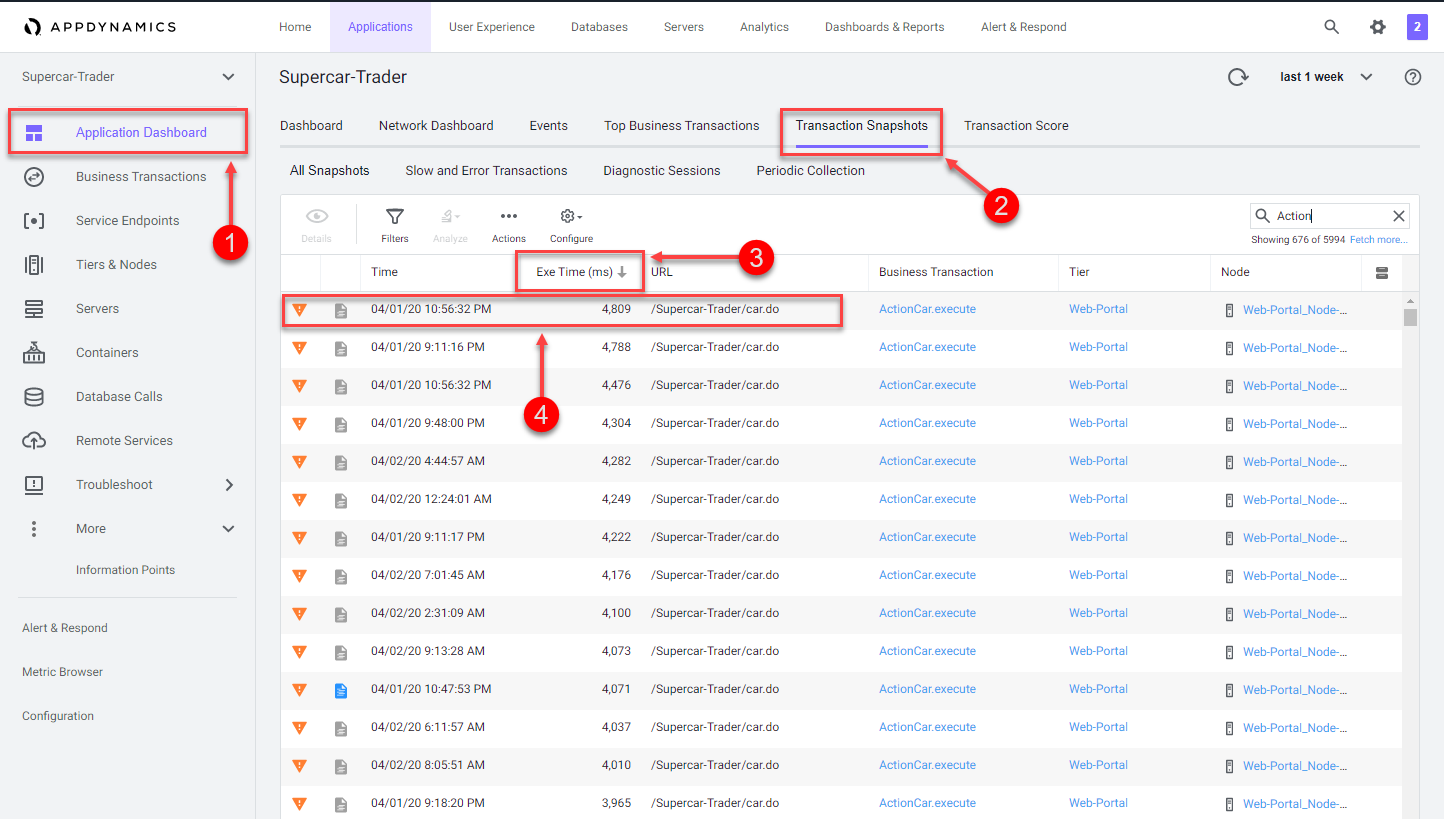This screenshot has width=1444, height=819.
Task: Click the Tiers & Nodes sidebar icon
Action: (34, 265)
